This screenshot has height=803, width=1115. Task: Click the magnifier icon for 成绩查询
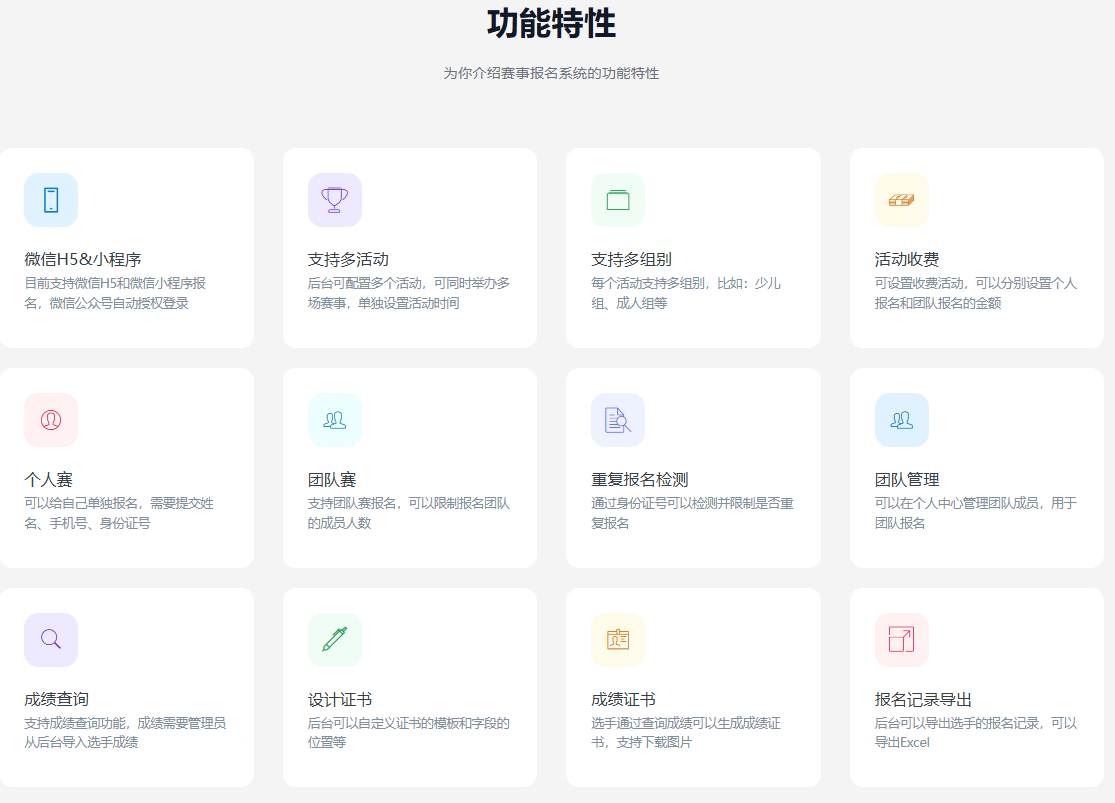point(50,639)
